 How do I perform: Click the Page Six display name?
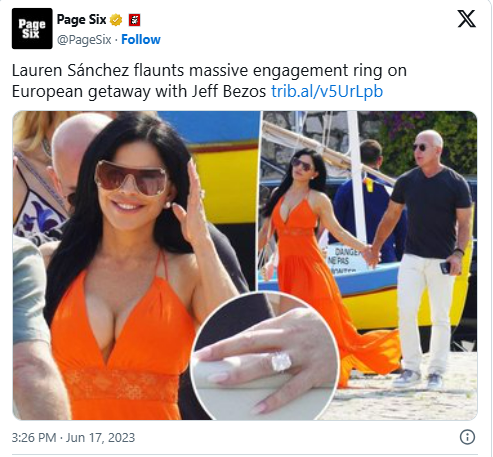pos(82,20)
